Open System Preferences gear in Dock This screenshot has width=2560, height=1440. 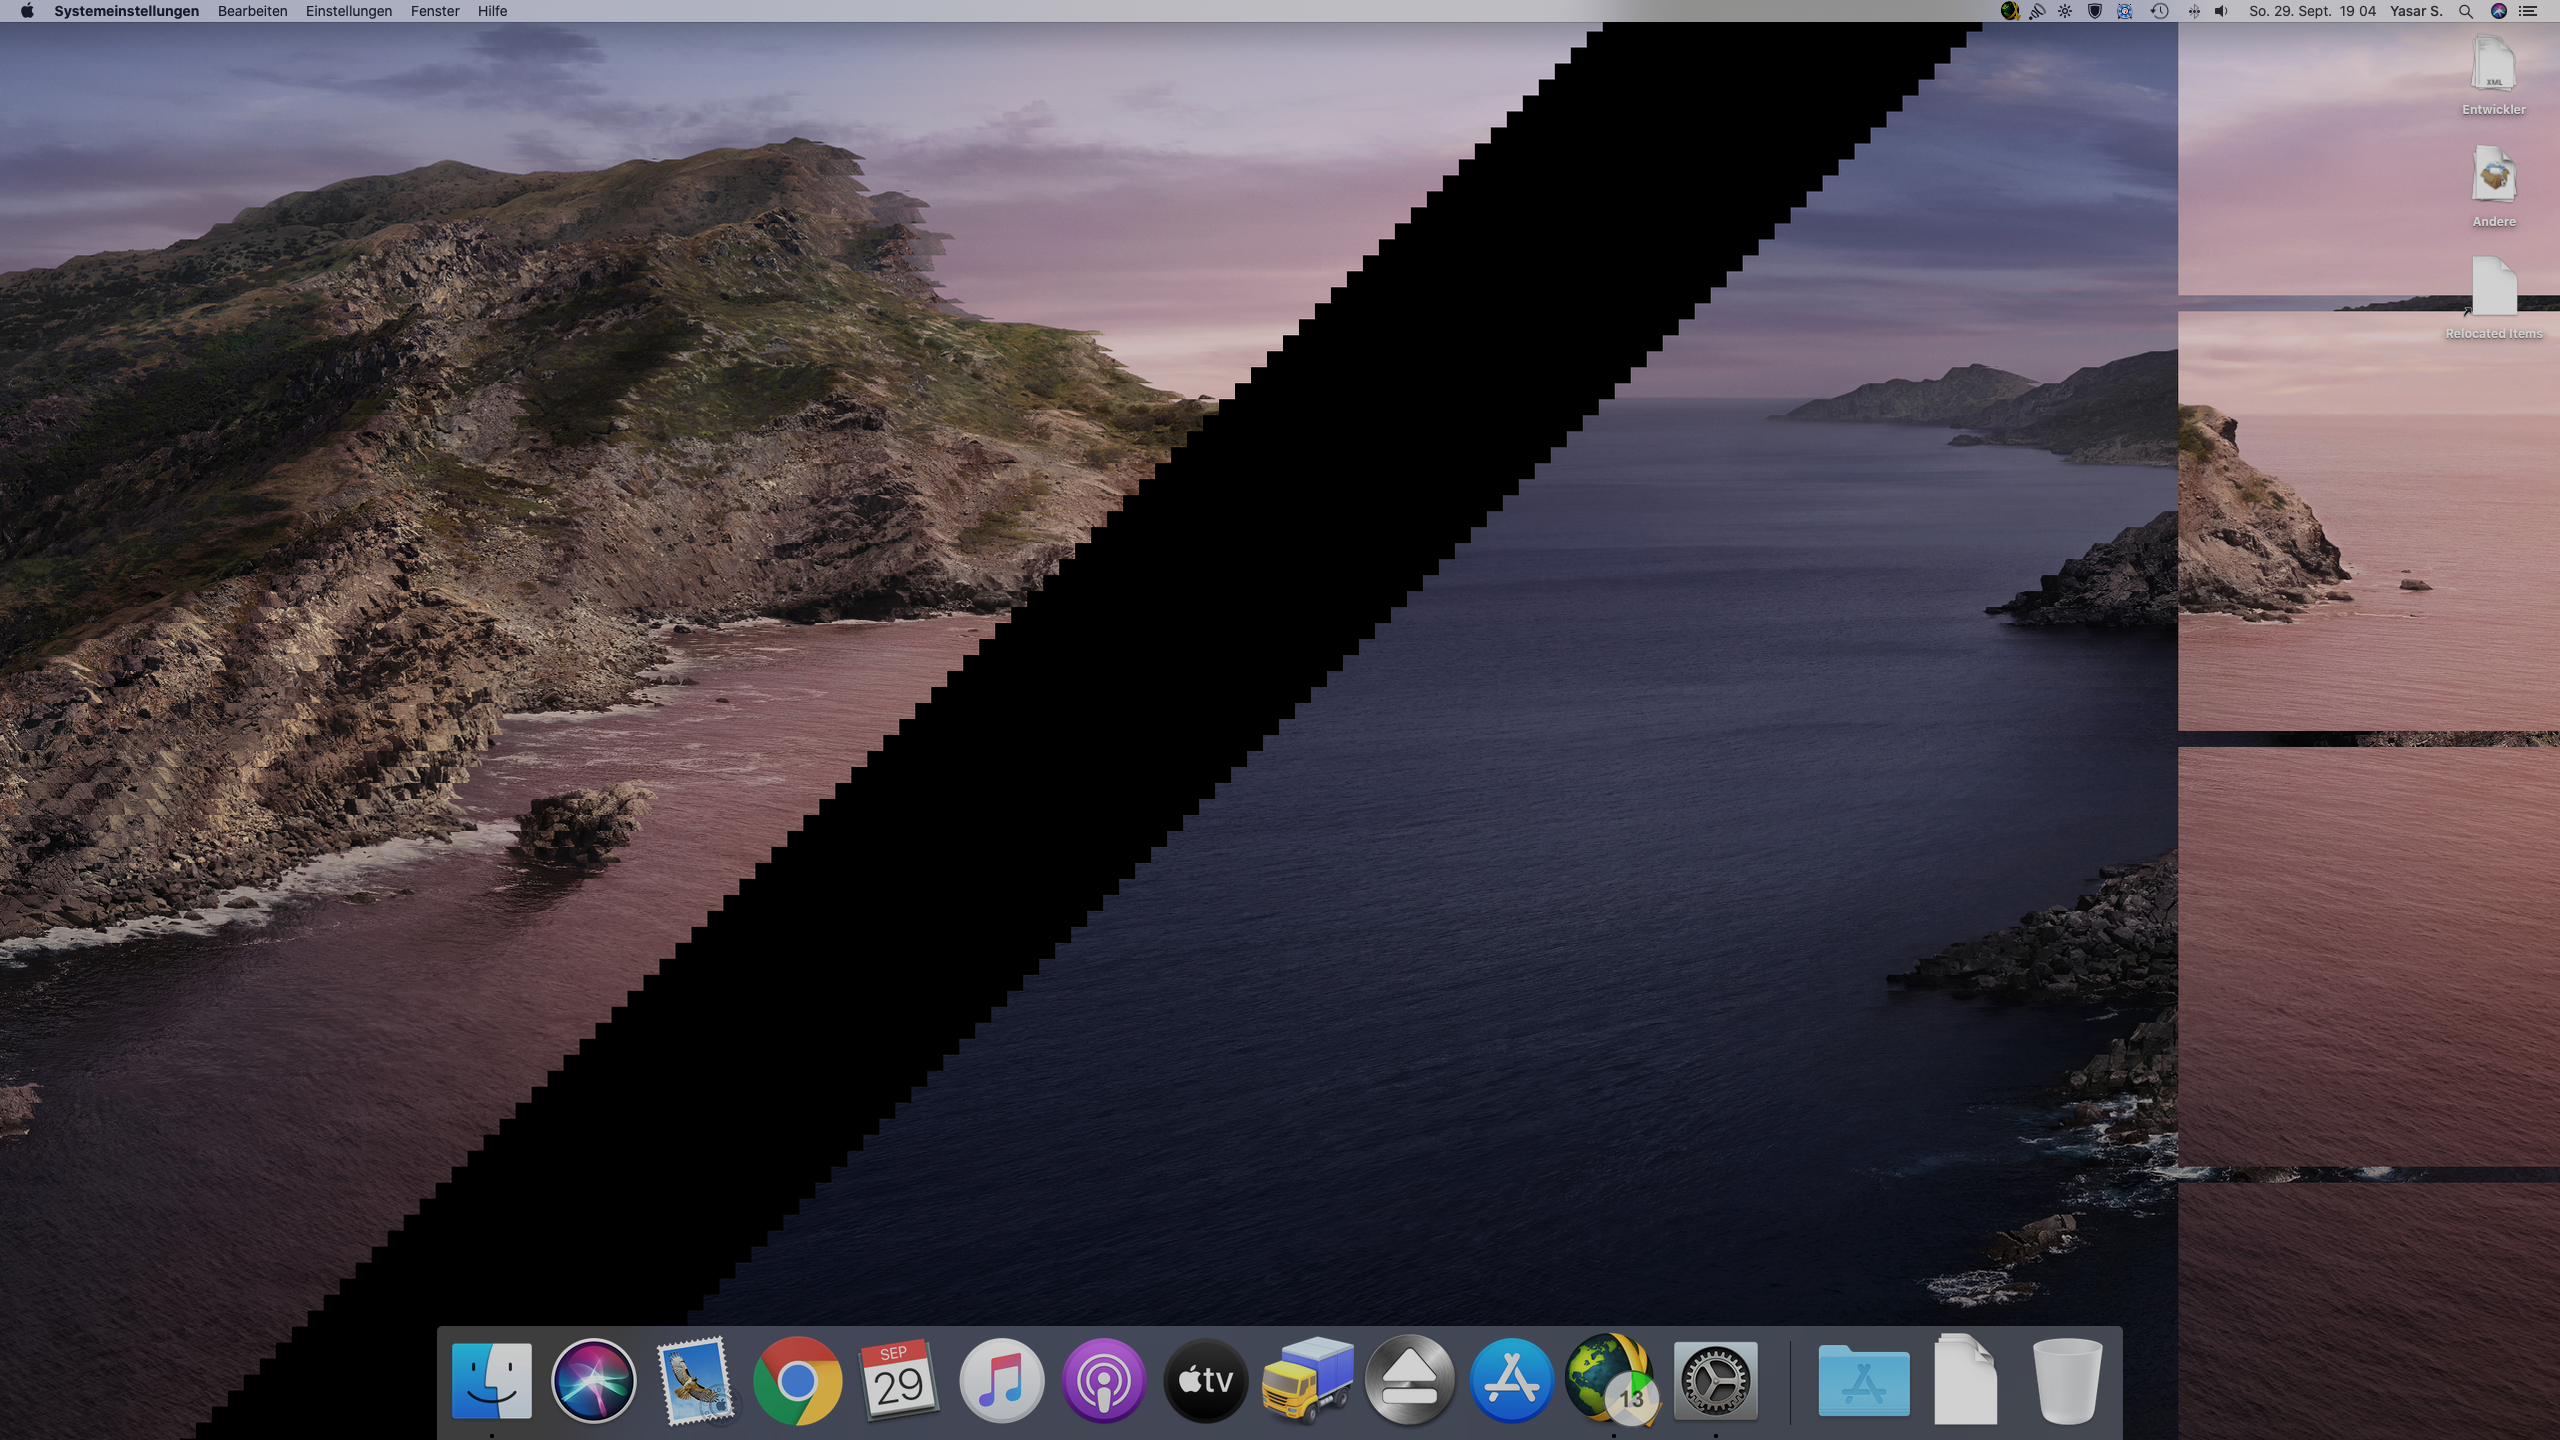(1715, 1381)
